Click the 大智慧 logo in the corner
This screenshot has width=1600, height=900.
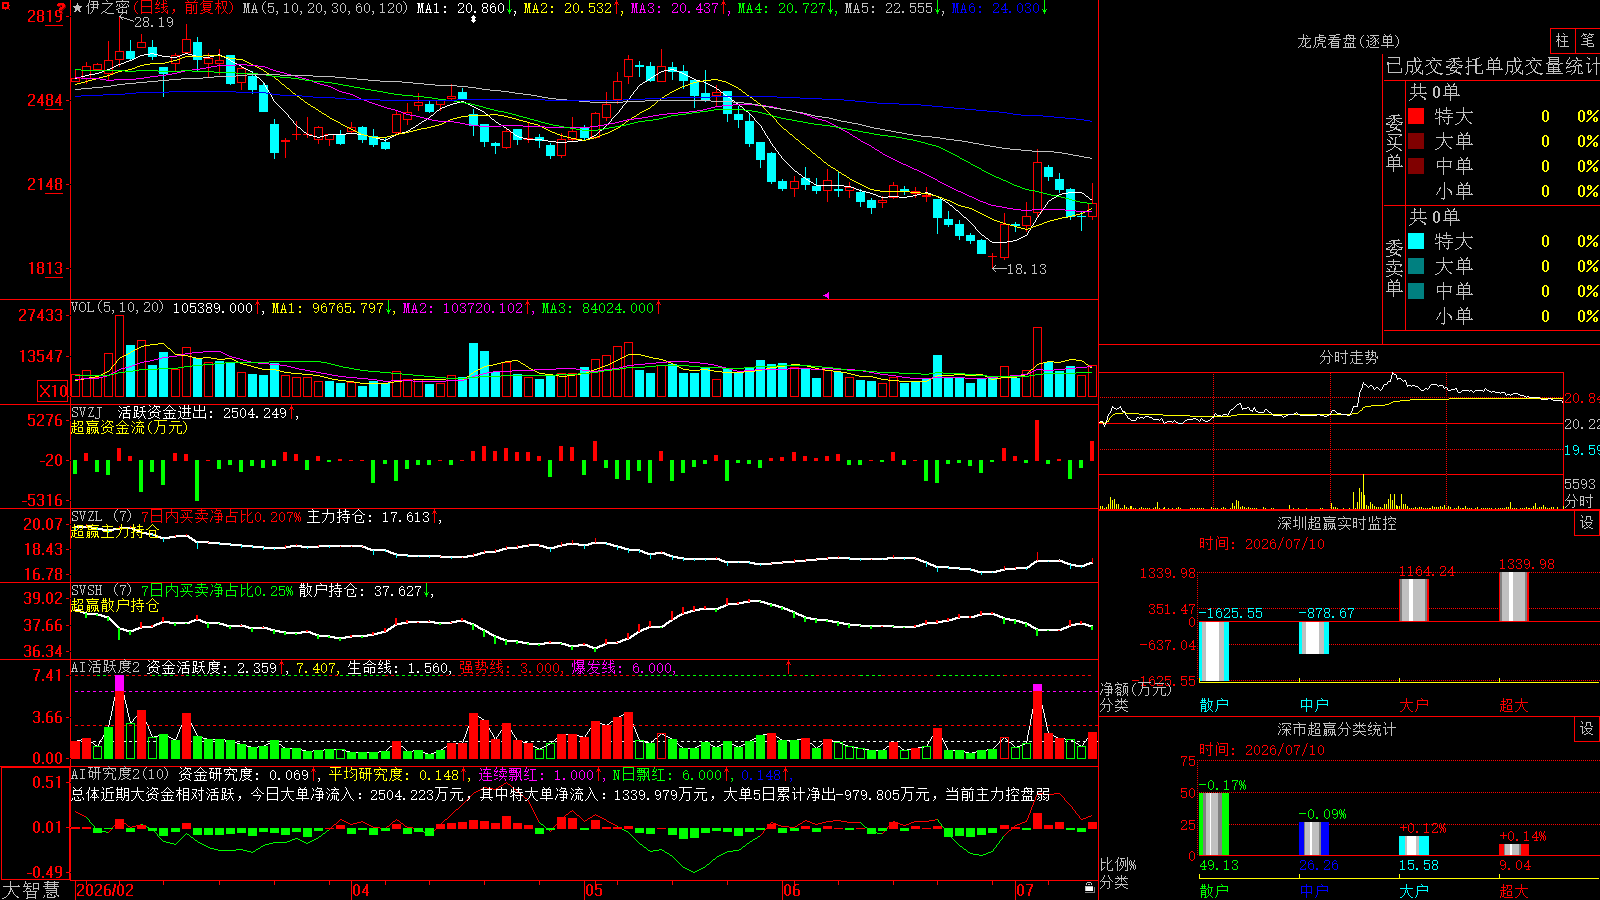point(31,890)
